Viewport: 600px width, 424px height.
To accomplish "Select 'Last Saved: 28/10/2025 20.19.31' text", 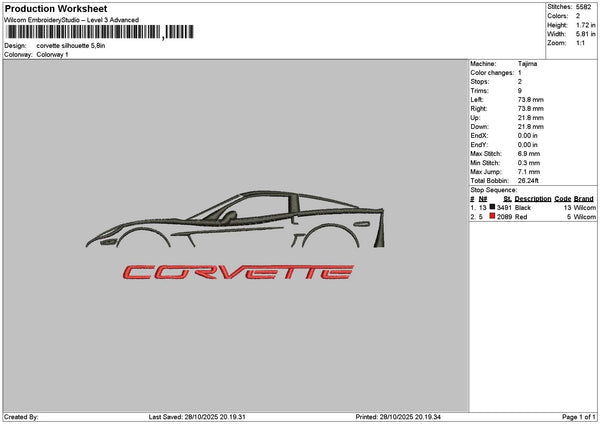I will pos(197,417).
